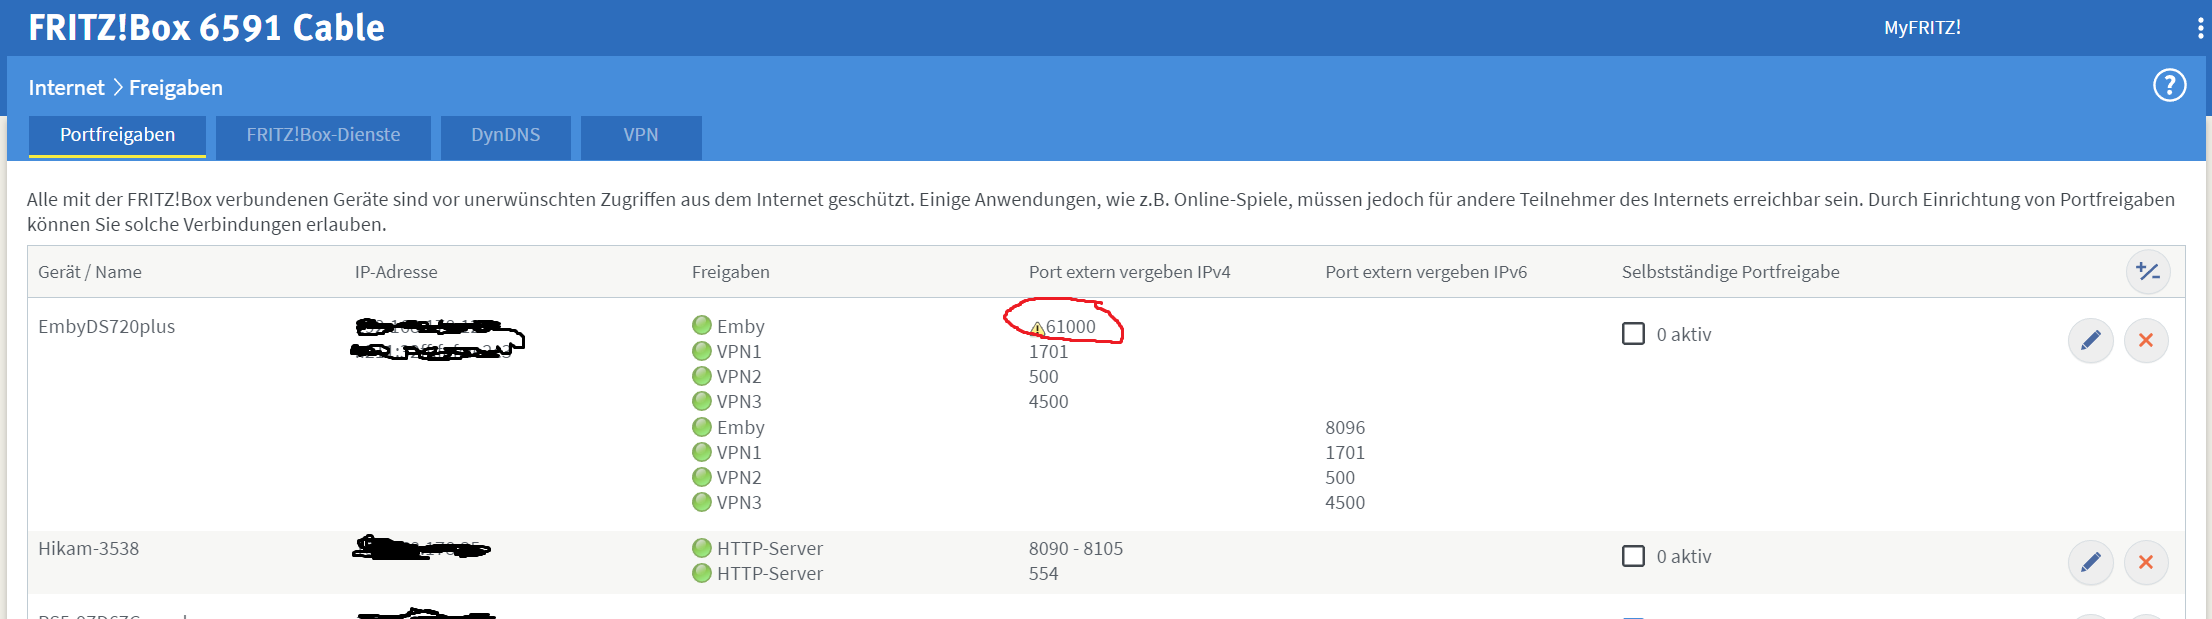2212x619 pixels.
Task: Click Port extern vergeben IPv4 header
Action: click(x=1130, y=272)
